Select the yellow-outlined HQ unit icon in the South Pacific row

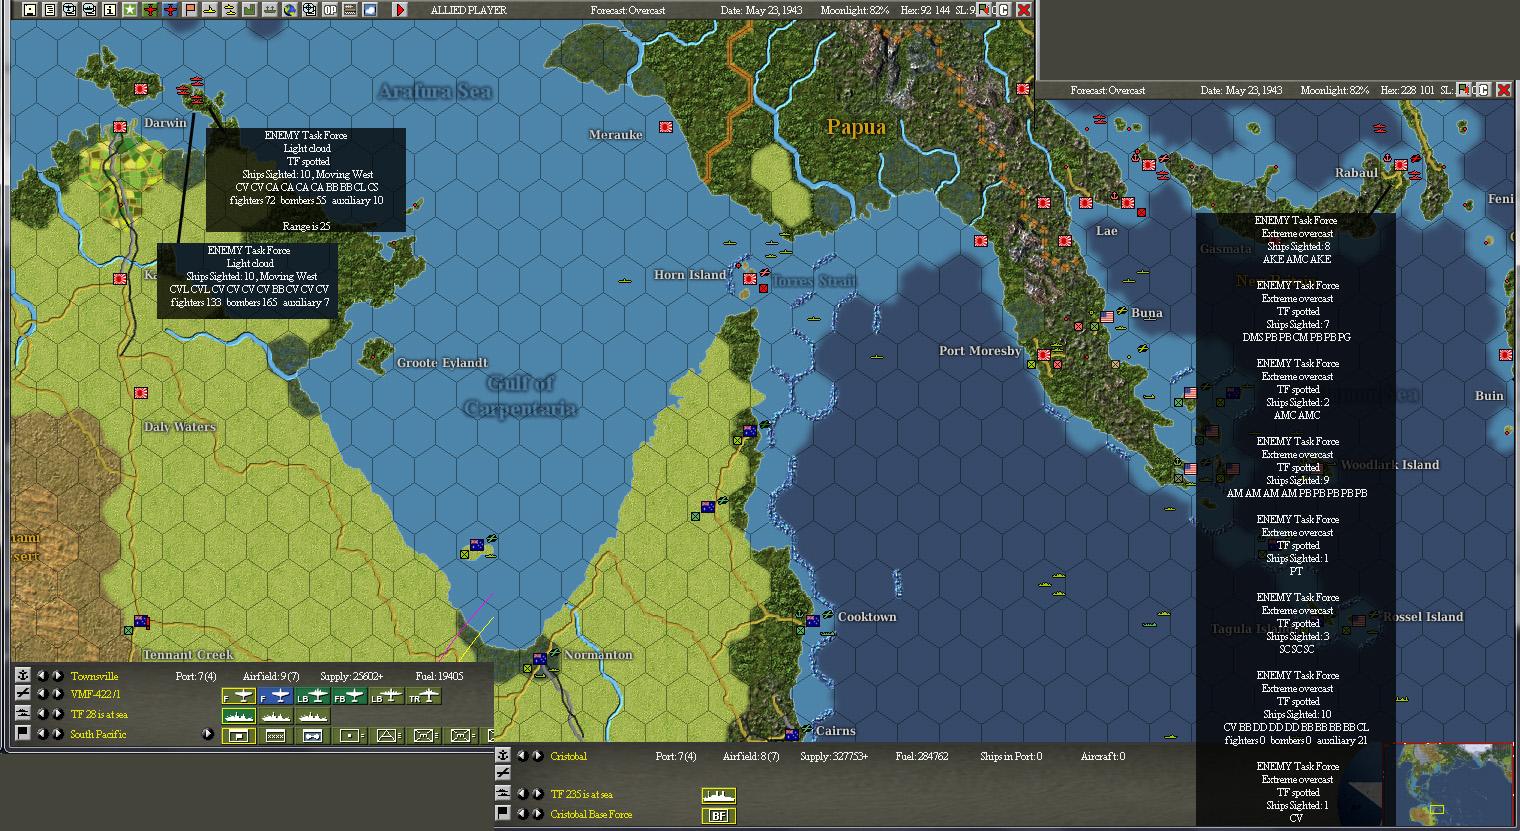tap(238, 736)
